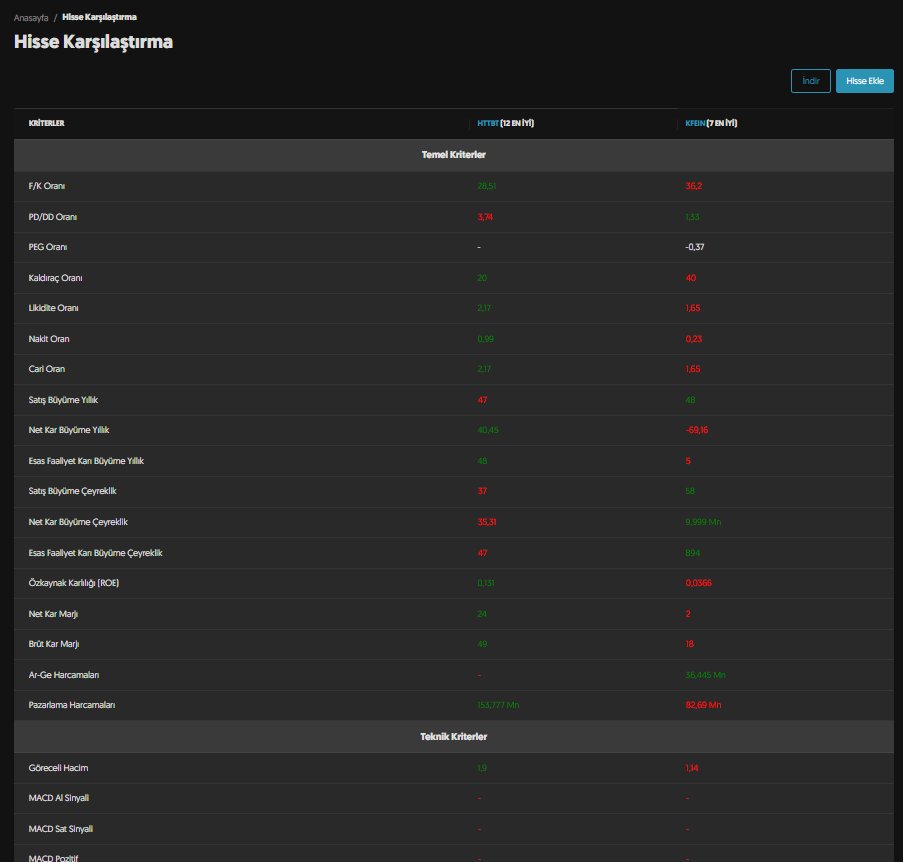Viewport: 903px width, 862px height.
Task: Click KFEIN Ar-Ge value 36,445 Mn
Action: tap(705, 675)
